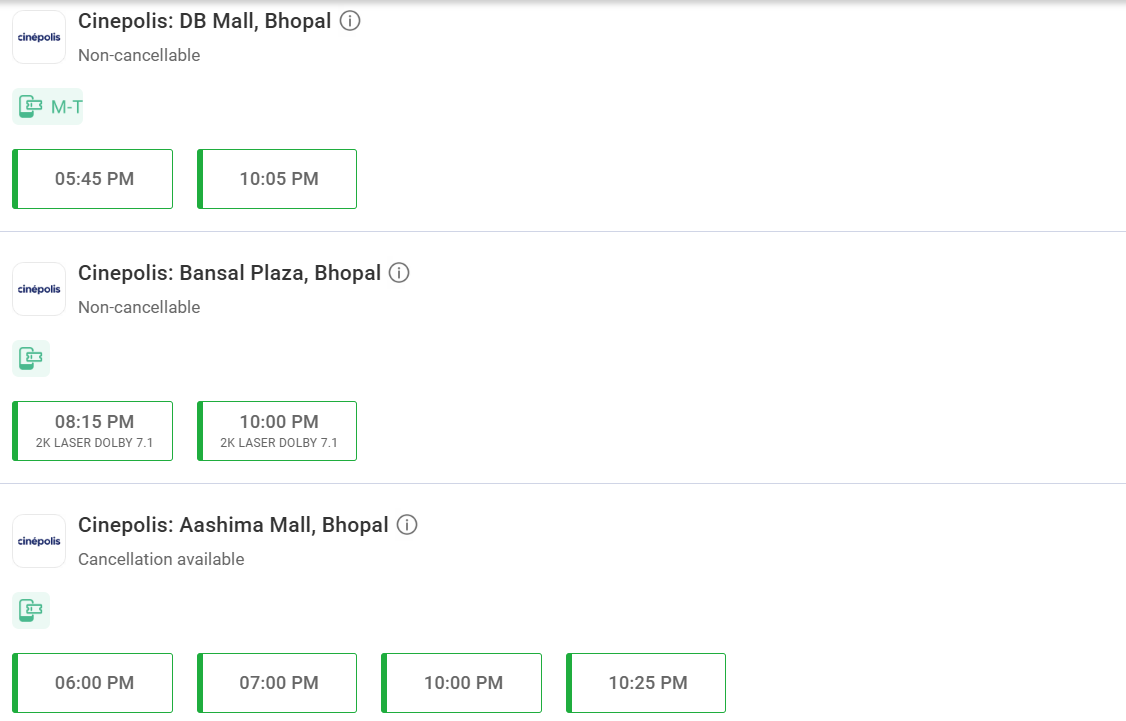The height and width of the screenshot is (721, 1126).
Task: Select the 07:00 PM show at Aashima Mall
Action: (277, 683)
